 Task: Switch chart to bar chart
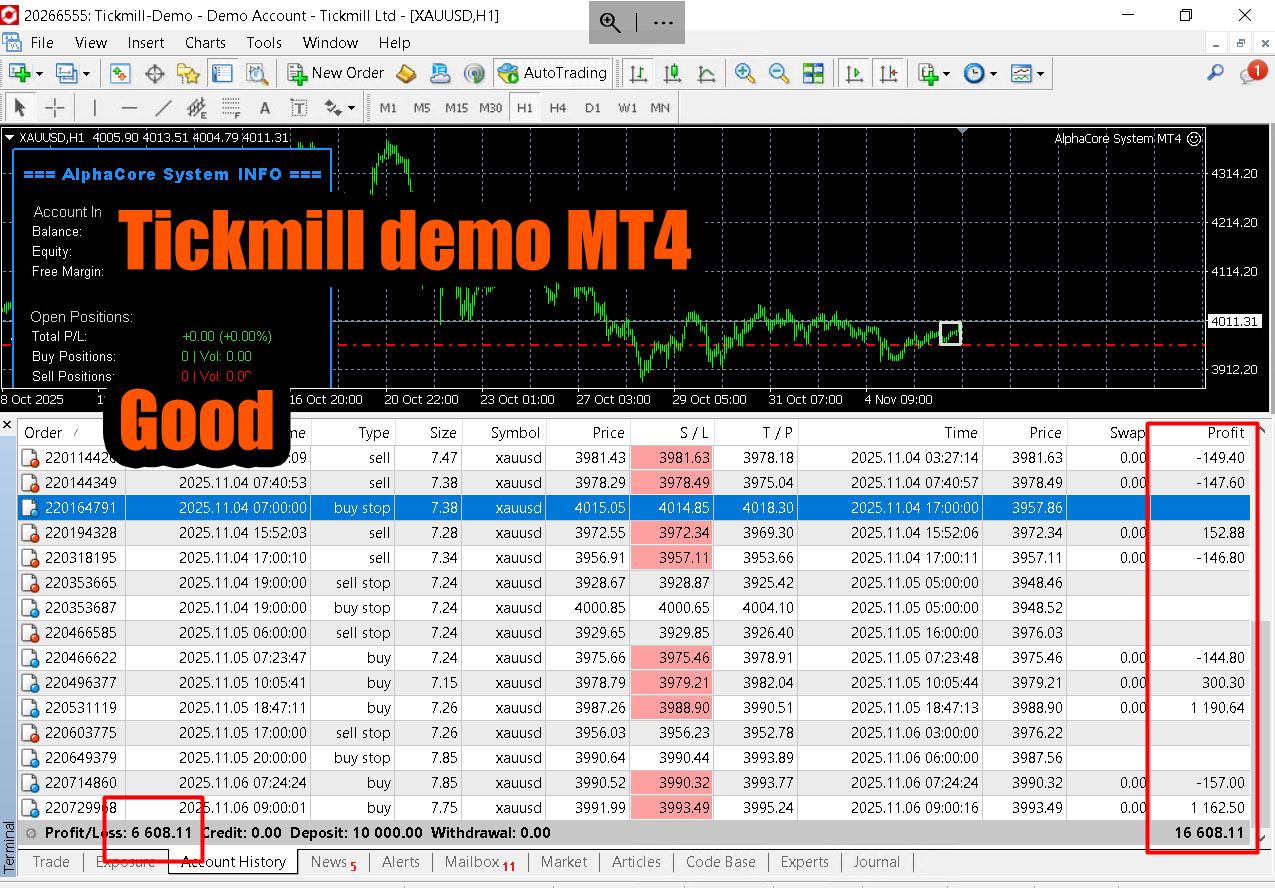[x=639, y=73]
